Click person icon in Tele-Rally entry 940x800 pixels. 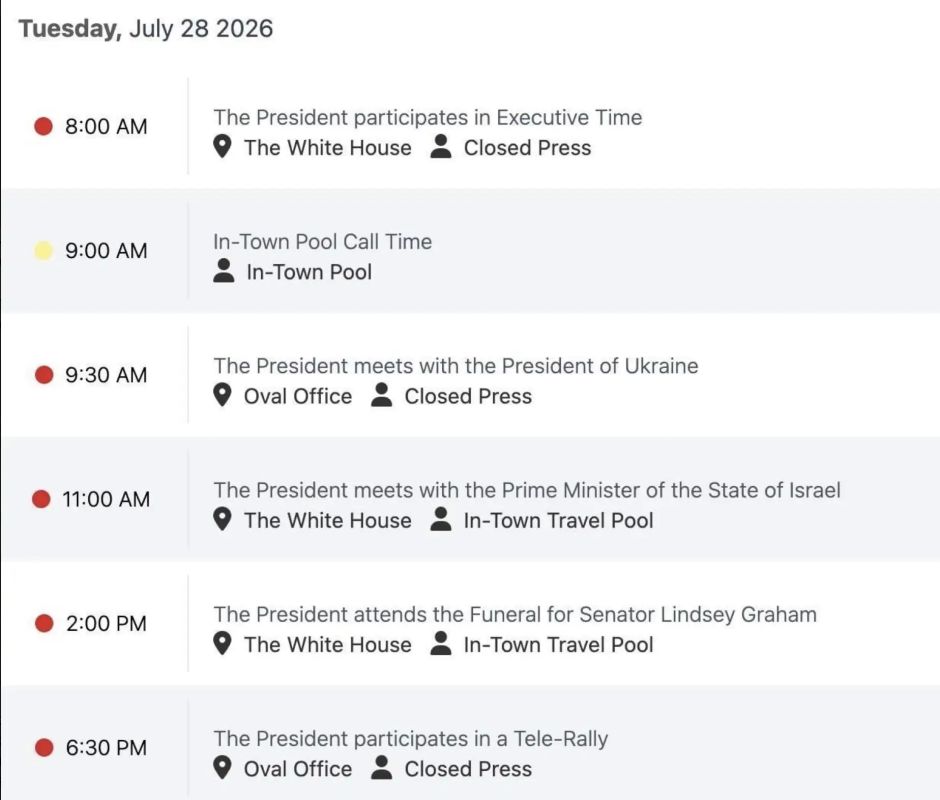(381, 768)
